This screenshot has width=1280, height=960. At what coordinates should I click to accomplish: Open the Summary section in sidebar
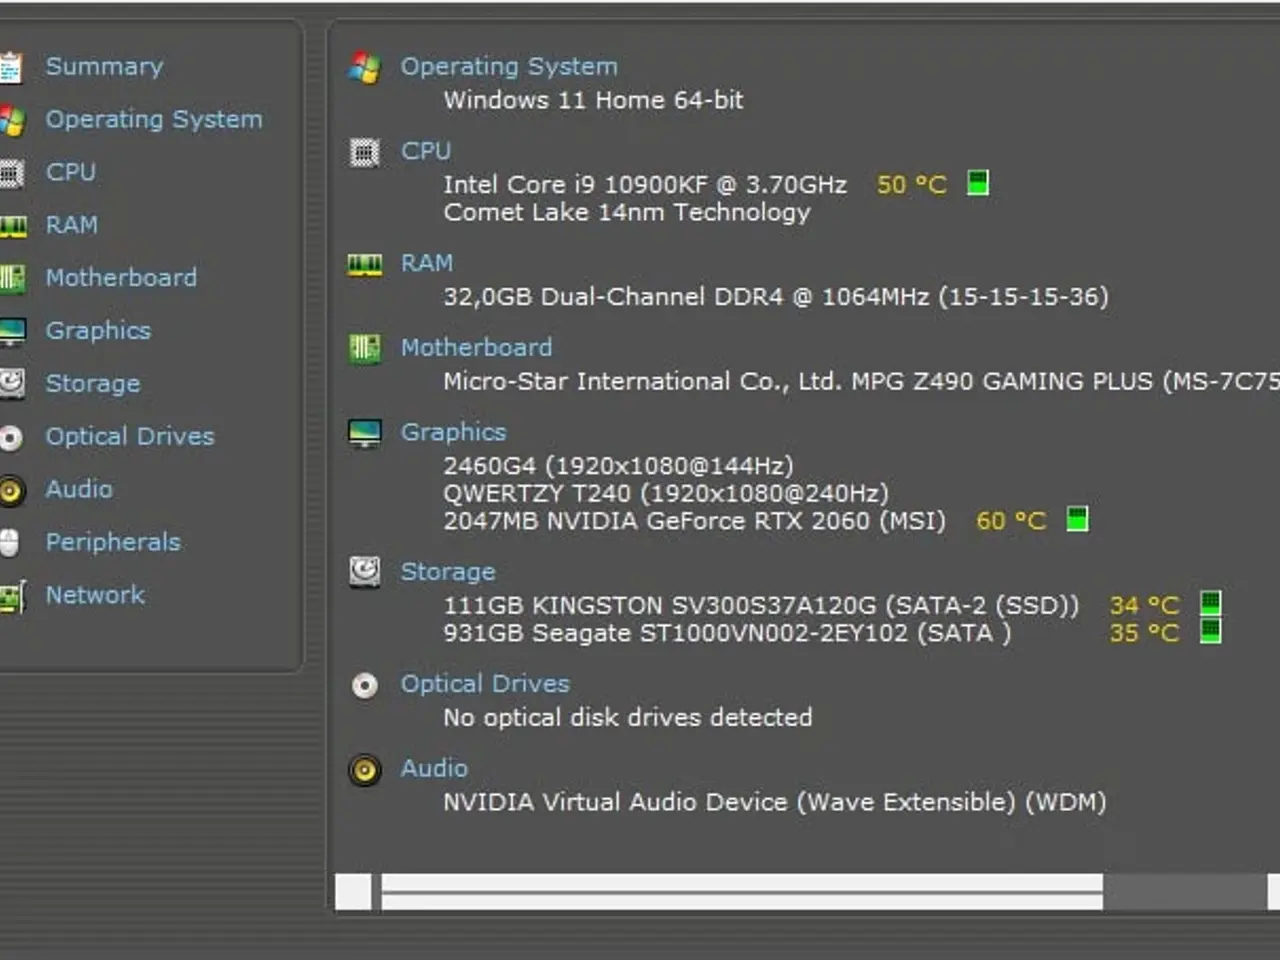tap(104, 67)
